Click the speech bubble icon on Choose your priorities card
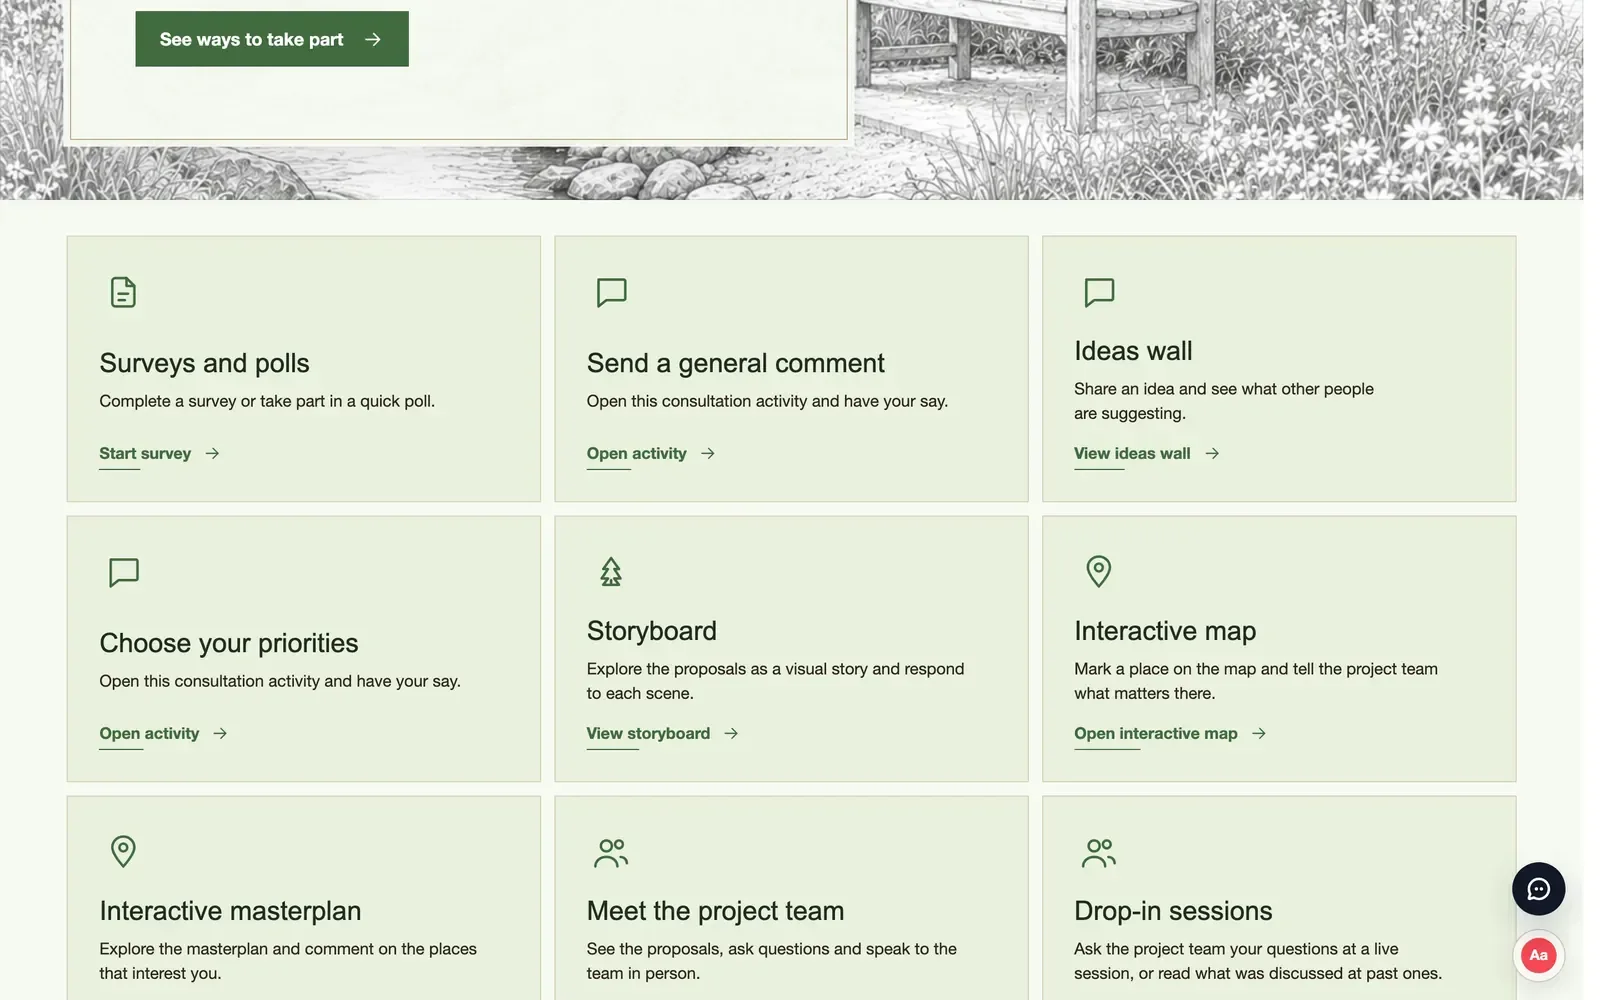1600x1000 pixels. pos(123,572)
